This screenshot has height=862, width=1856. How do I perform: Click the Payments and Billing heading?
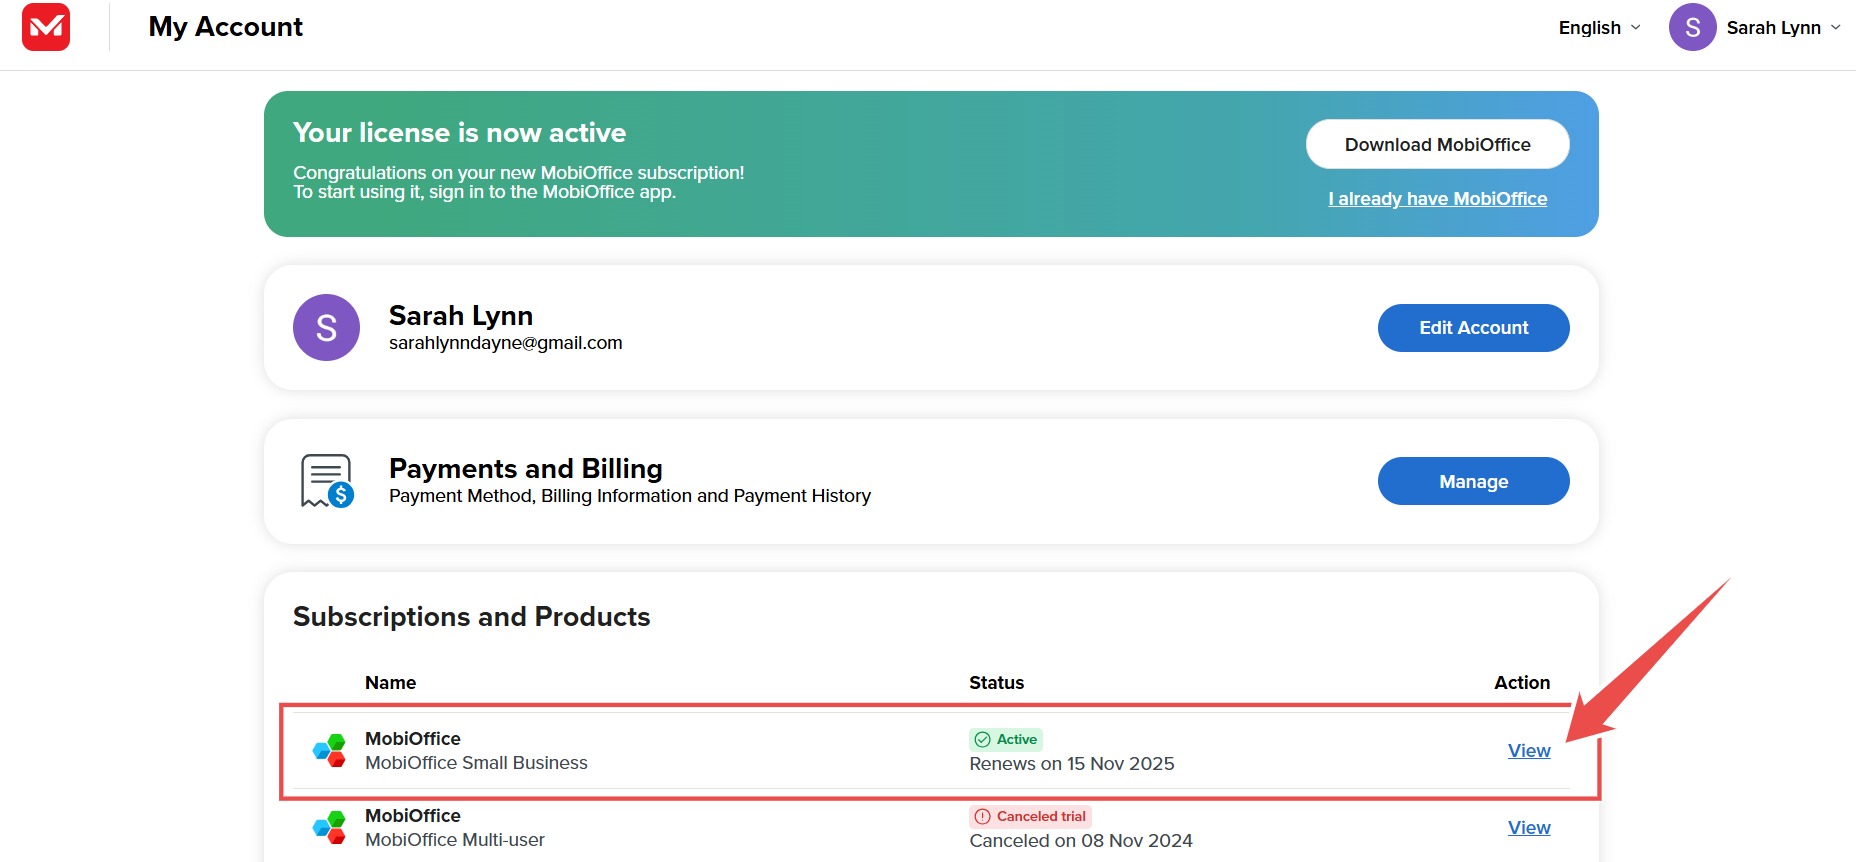point(525,469)
